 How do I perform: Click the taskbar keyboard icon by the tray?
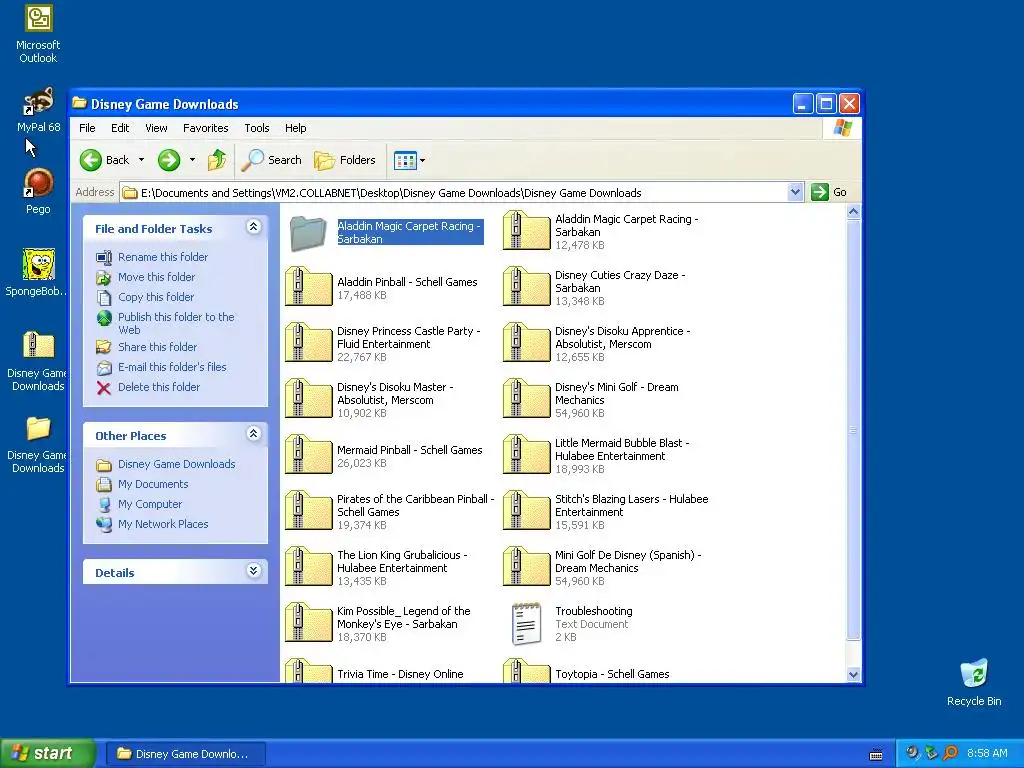tap(876, 754)
